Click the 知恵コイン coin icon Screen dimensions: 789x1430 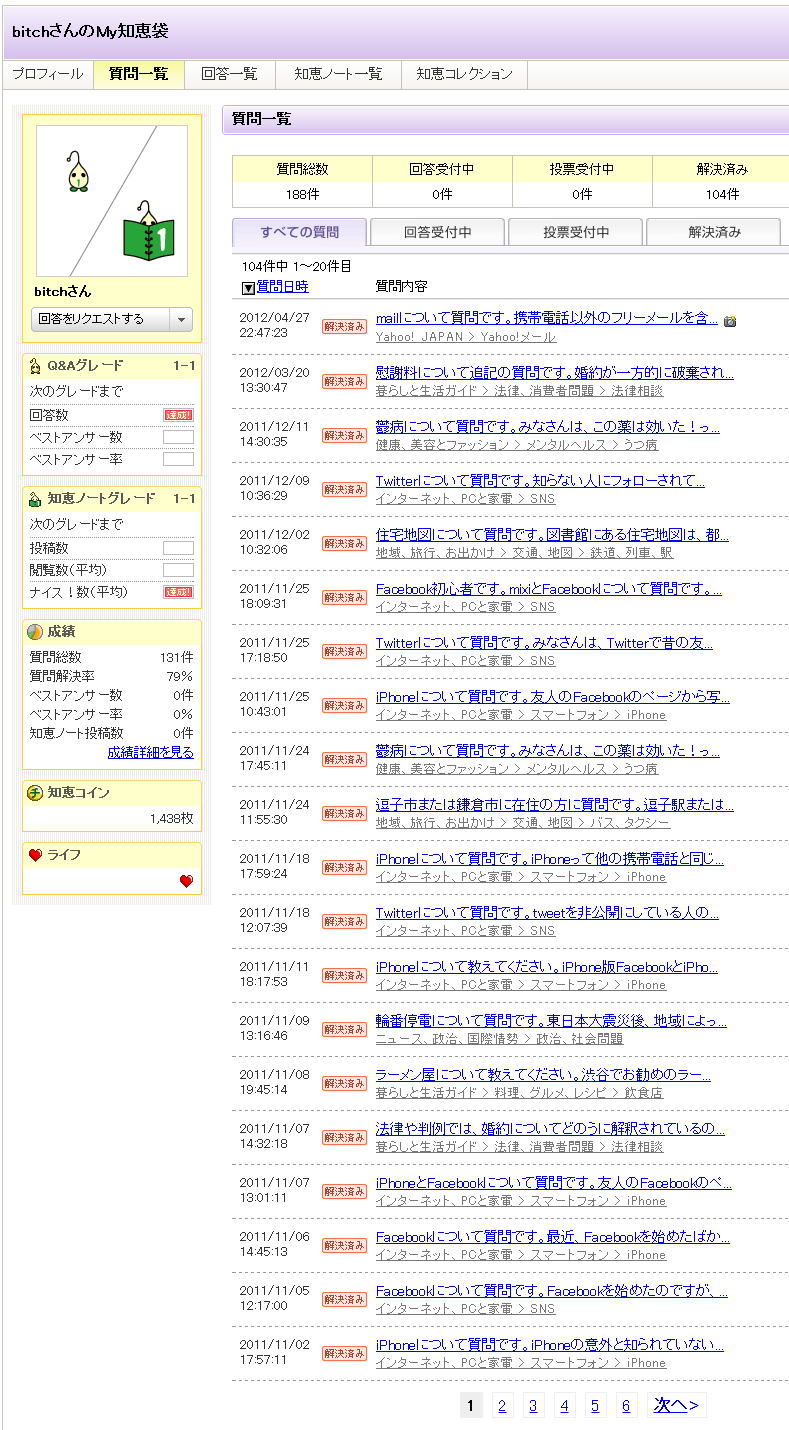point(36,793)
